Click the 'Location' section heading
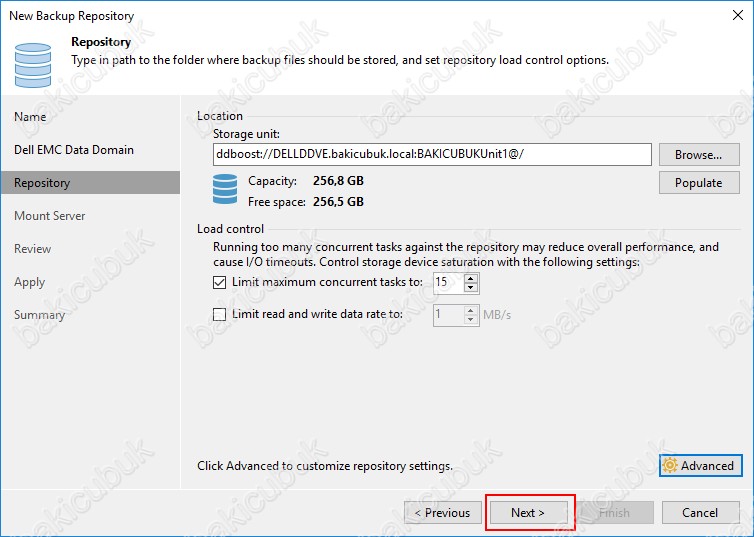 coord(220,116)
